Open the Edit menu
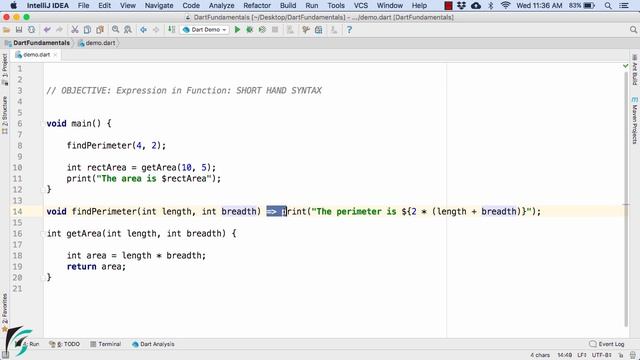The height and width of the screenshot is (360, 640). [x=104, y=5]
